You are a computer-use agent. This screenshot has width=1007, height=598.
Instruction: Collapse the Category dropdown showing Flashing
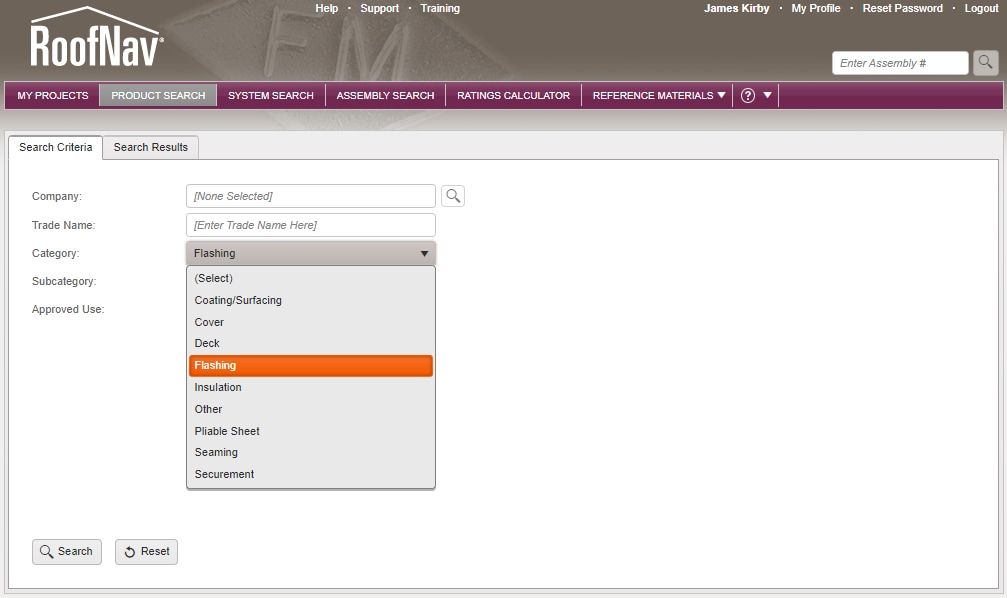coord(311,254)
